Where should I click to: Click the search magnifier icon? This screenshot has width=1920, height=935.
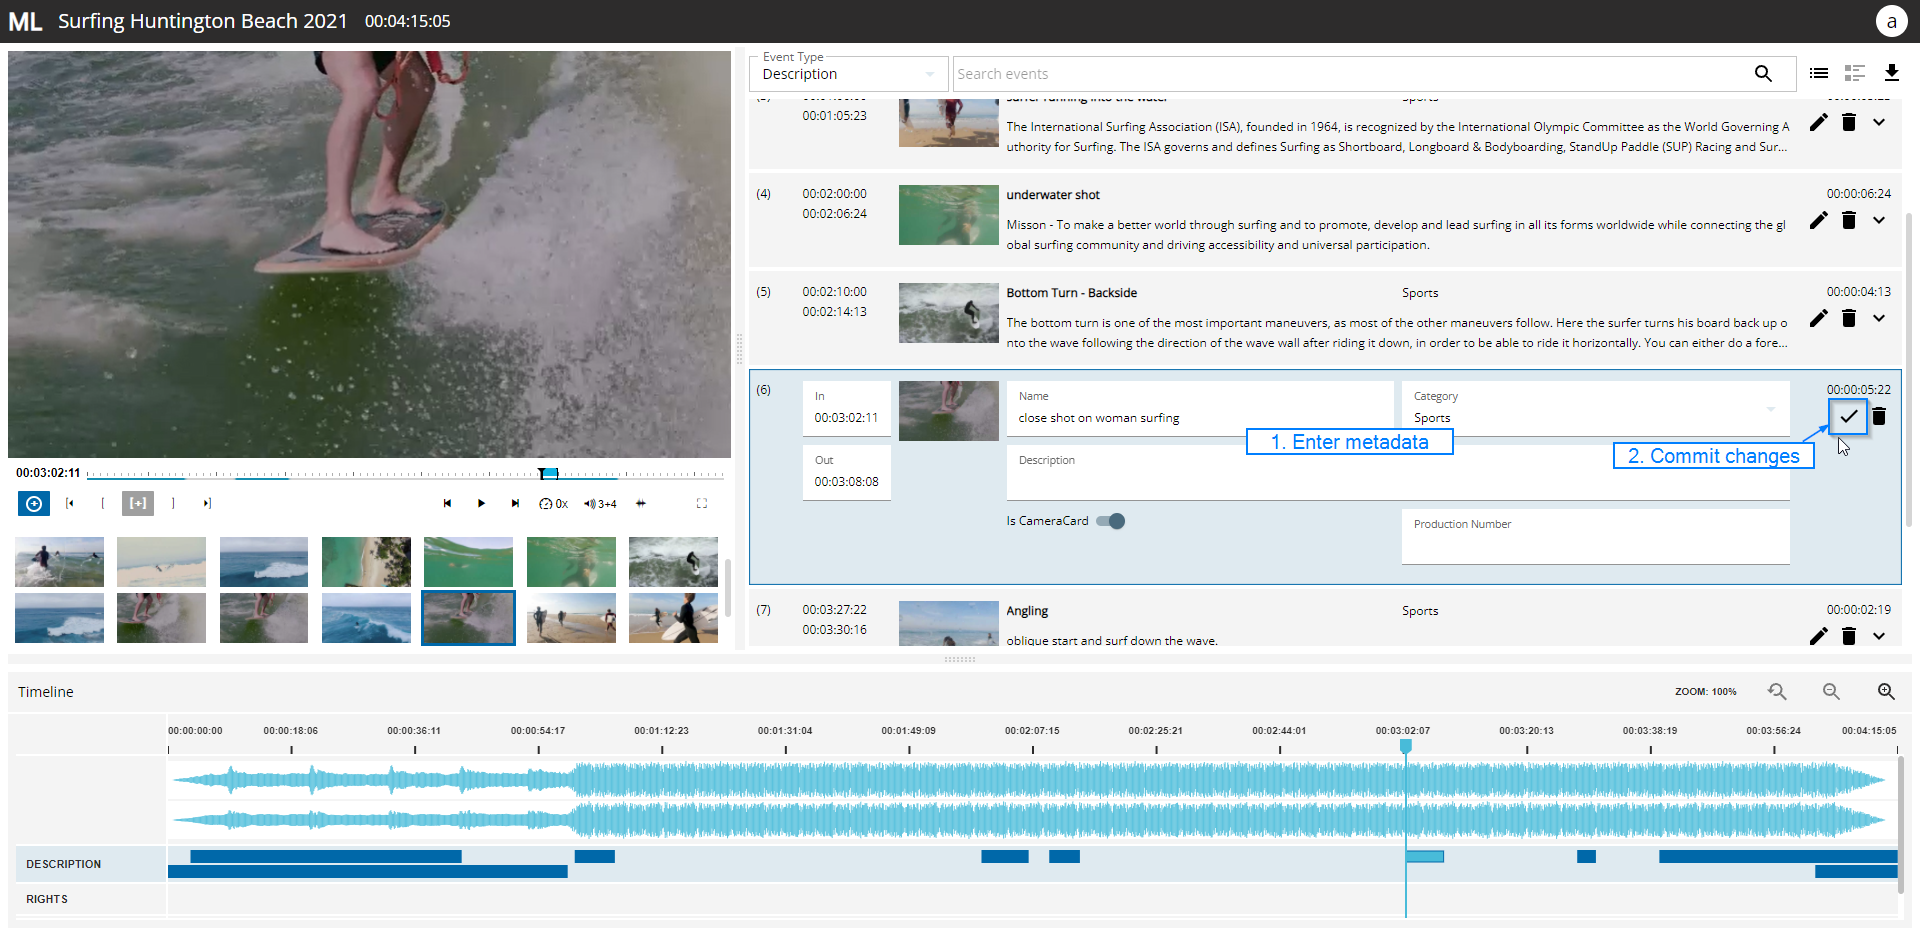[1763, 74]
